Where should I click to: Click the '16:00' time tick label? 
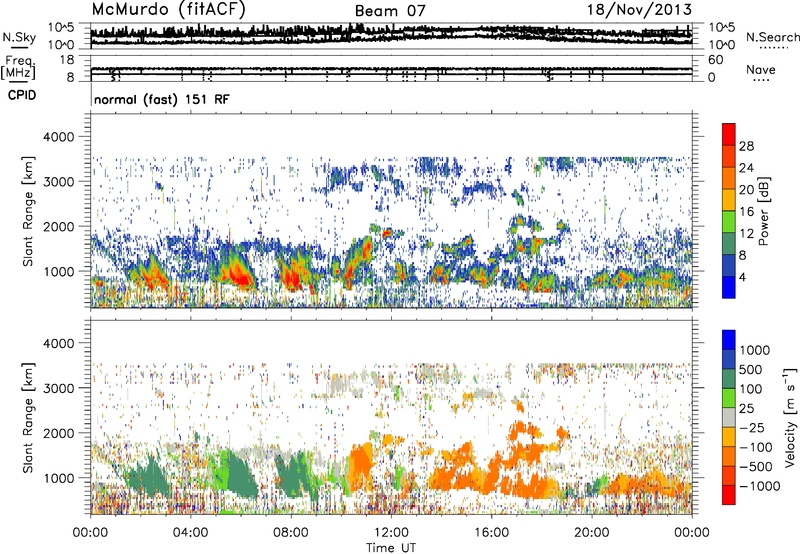coord(491,533)
